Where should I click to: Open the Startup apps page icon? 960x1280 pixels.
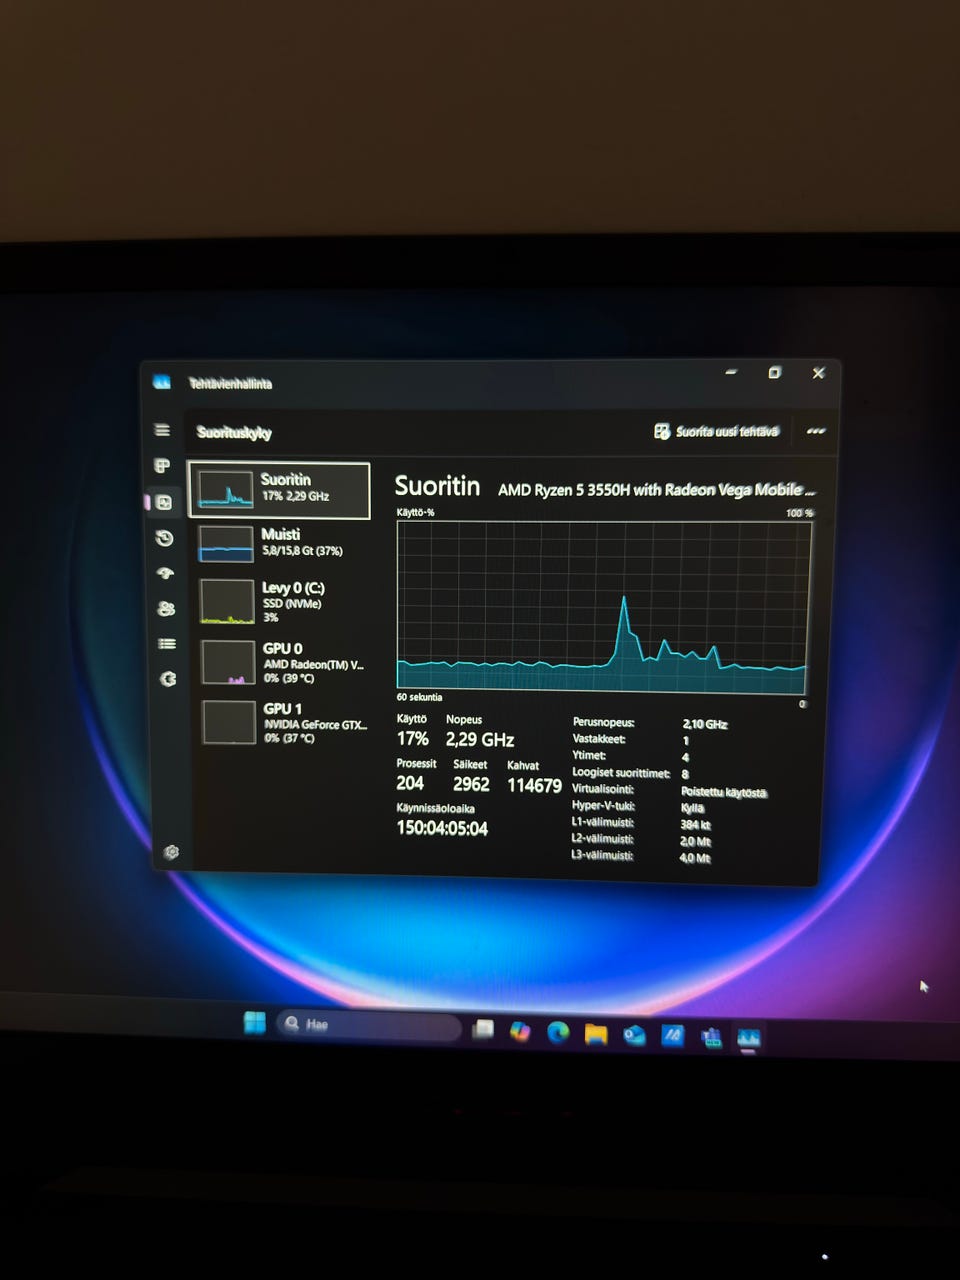tap(166, 573)
